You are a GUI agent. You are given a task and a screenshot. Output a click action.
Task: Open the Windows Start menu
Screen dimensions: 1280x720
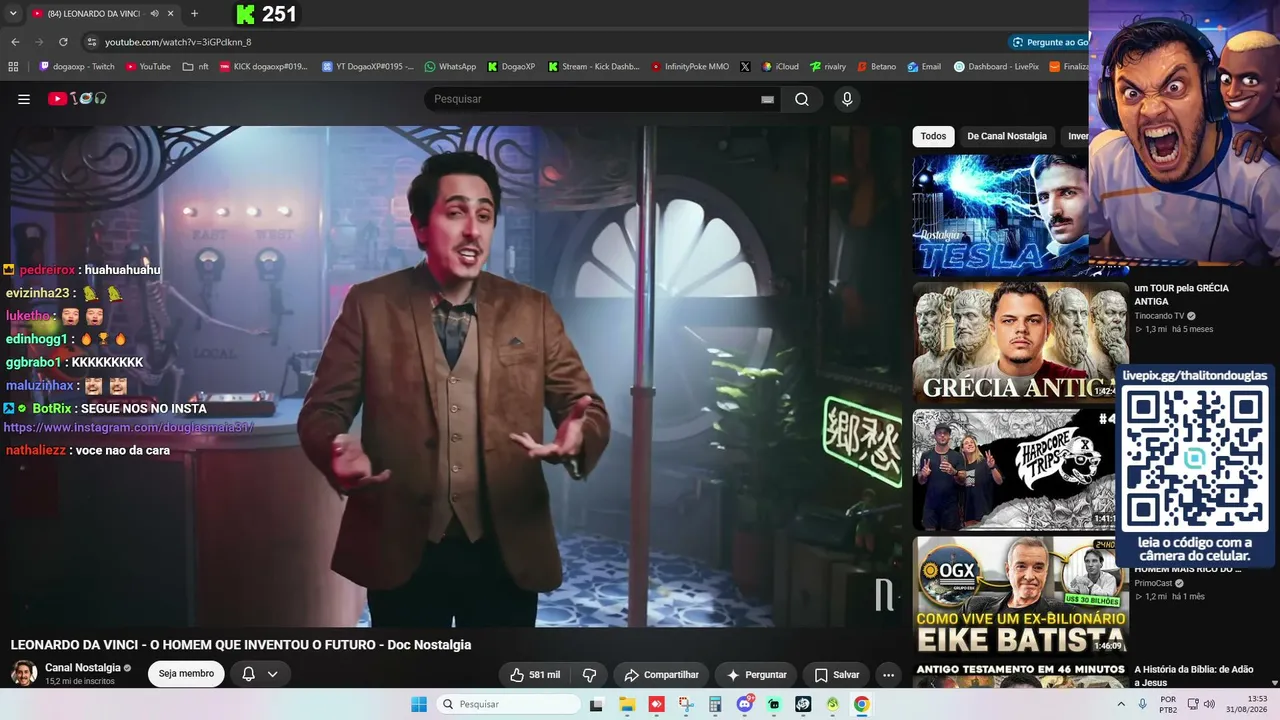[419, 704]
